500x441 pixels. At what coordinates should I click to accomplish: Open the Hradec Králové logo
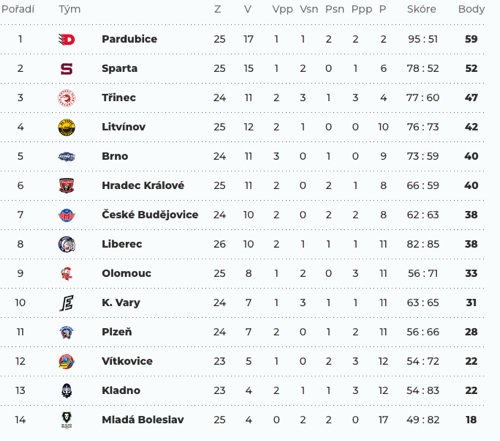pyautogui.click(x=66, y=186)
